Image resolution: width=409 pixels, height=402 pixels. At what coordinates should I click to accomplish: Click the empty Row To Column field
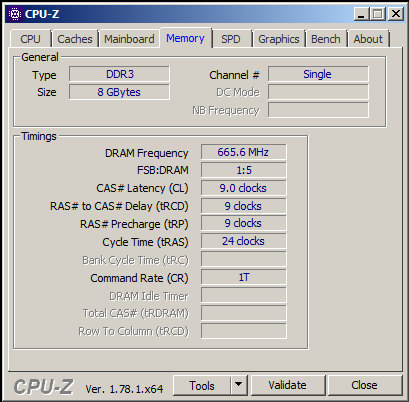pyautogui.click(x=244, y=331)
